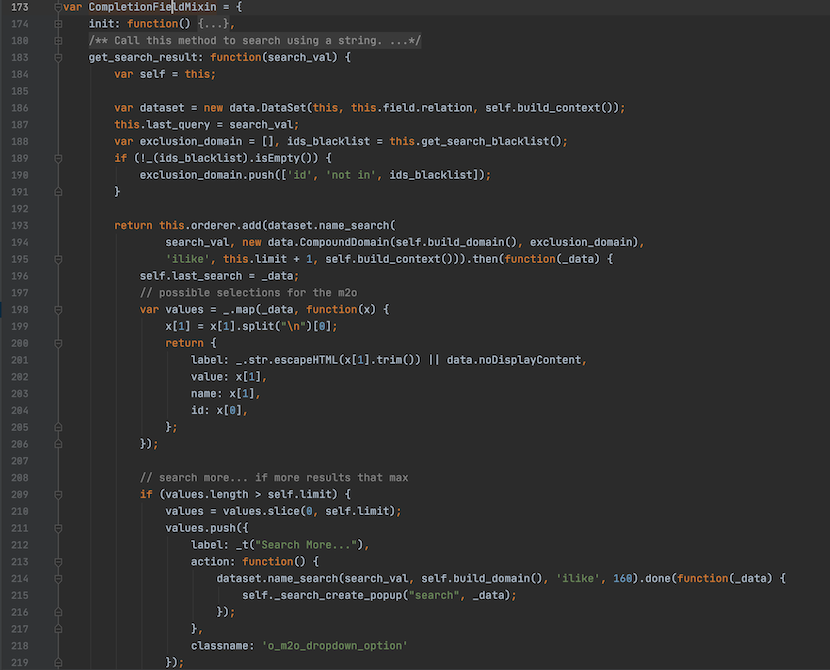Click fold end marker at line 217
Image resolution: width=830 pixels, height=670 pixels.
click(x=58, y=629)
